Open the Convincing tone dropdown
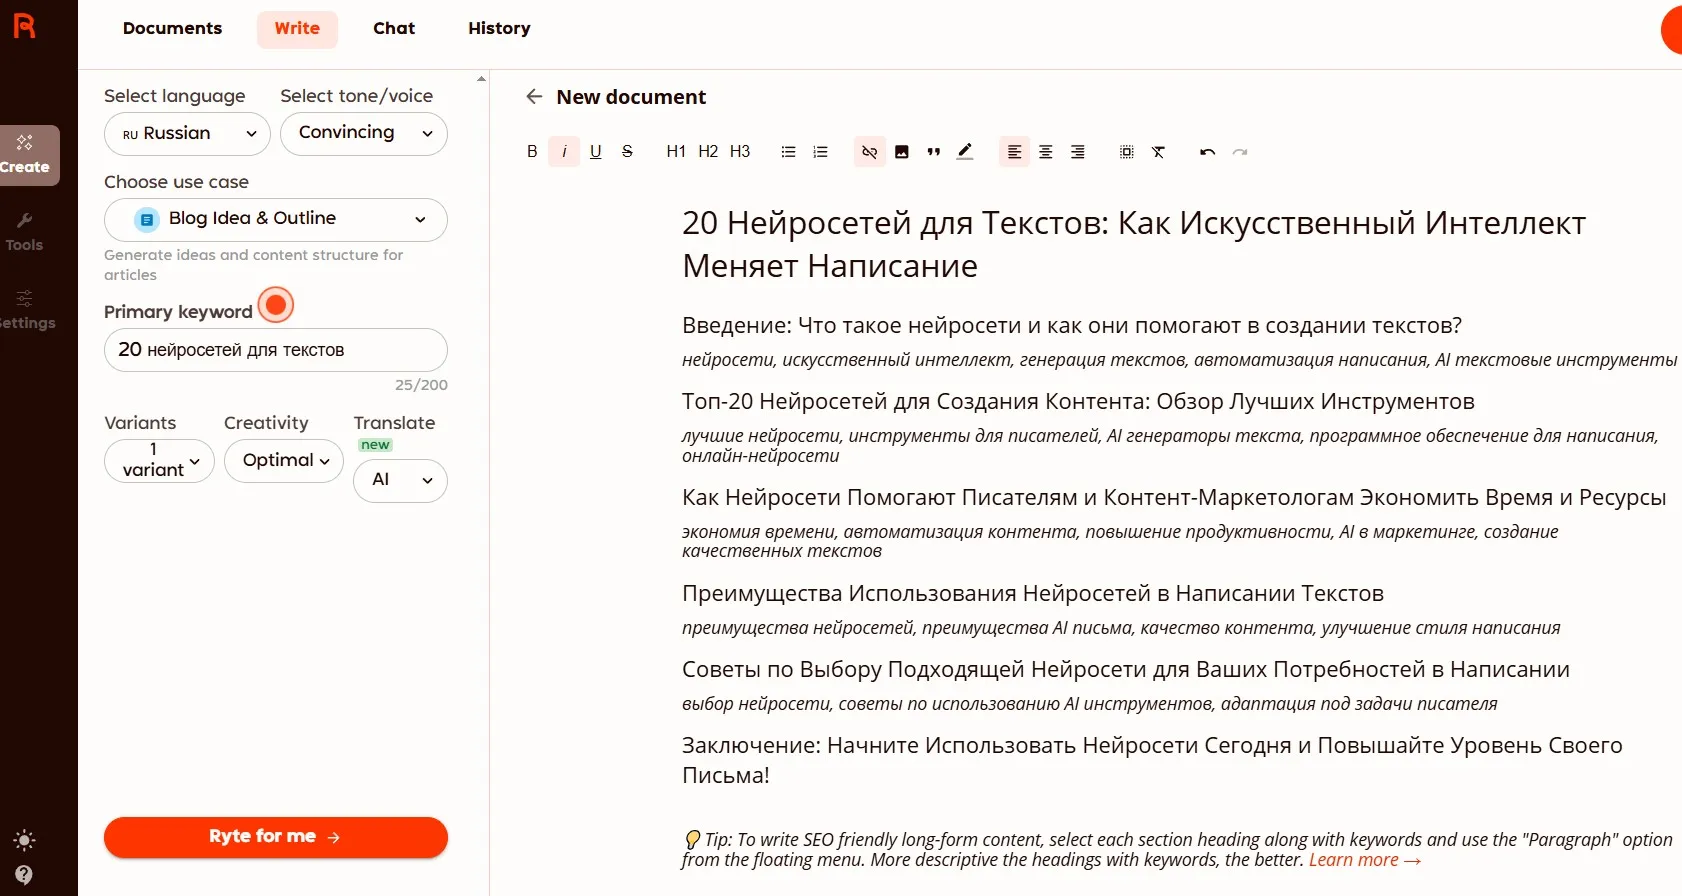This screenshot has width=1682, height=896. point(364,134)
